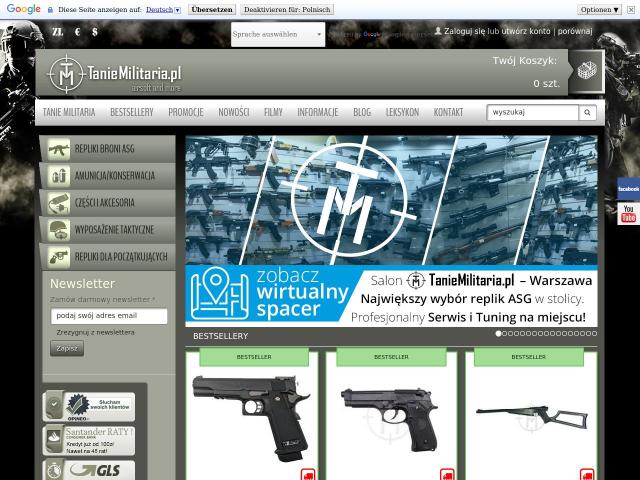640x480 pixels.
Task: Open the Kontakt menu item
Action: [x=448, y=112]
